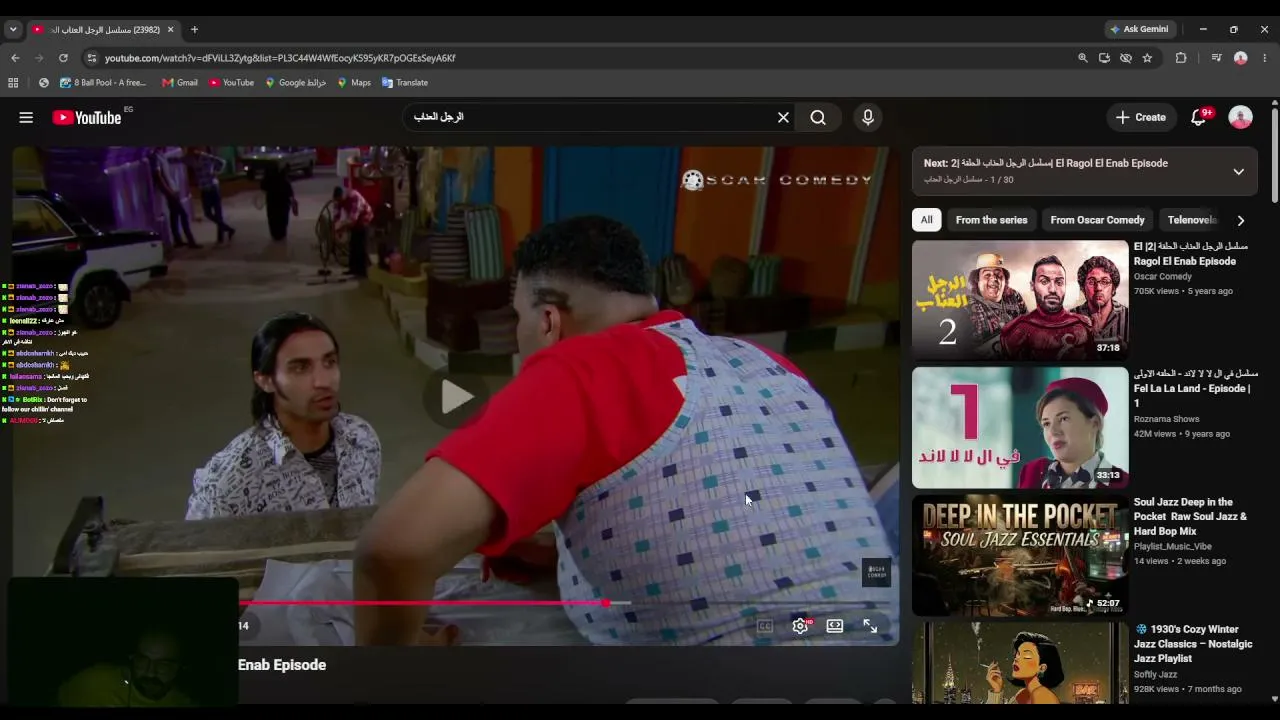Click the eye-slash icon in address bar
Viewport: 1280px width, 720px height.
coord(1126,58)
